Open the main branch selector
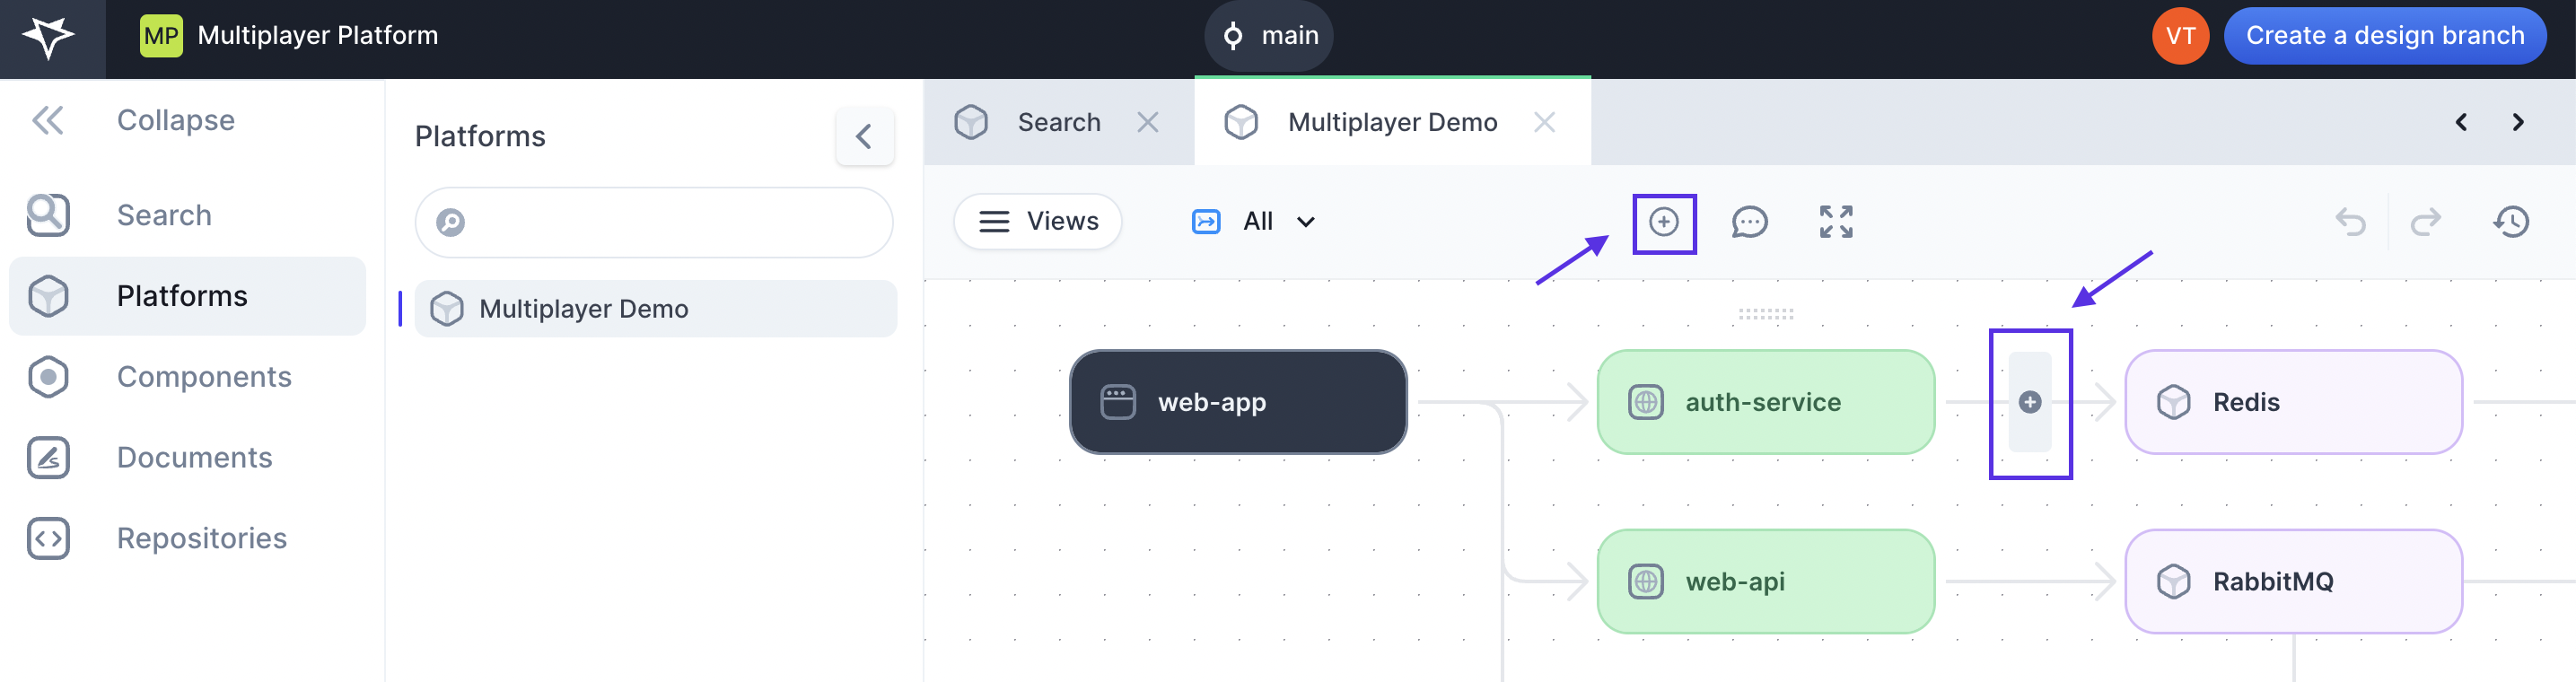Screen dimensions: 2576x682 [1268, 36]
